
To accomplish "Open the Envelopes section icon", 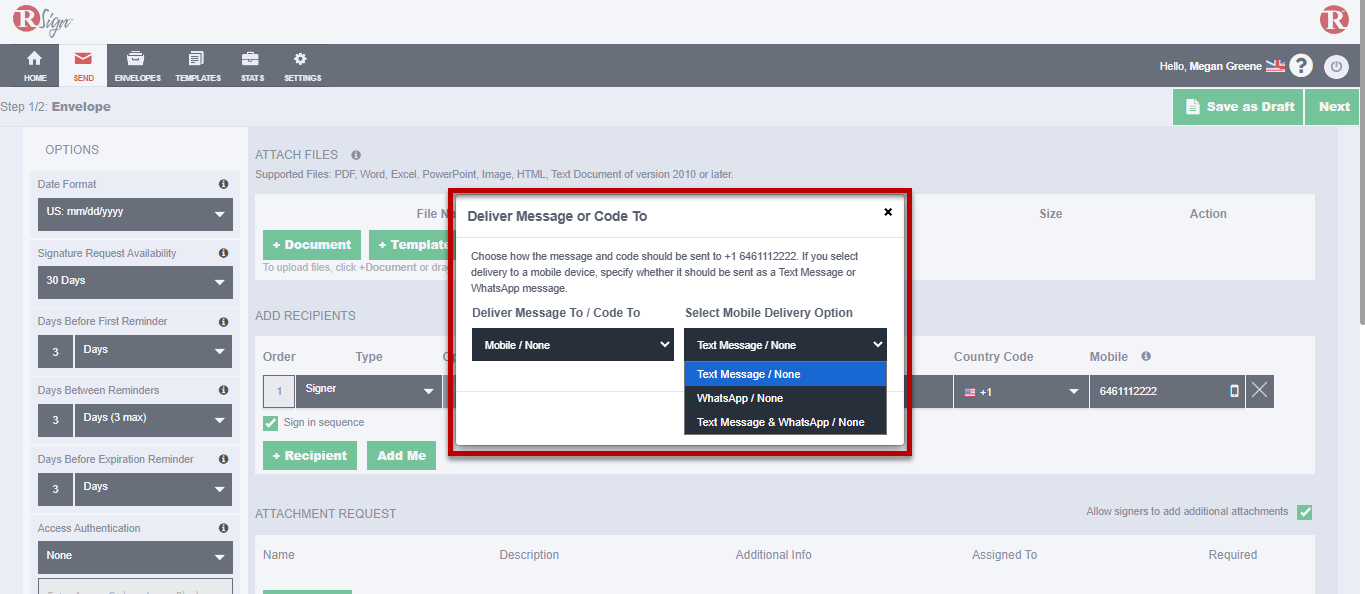I will point(137,59).
